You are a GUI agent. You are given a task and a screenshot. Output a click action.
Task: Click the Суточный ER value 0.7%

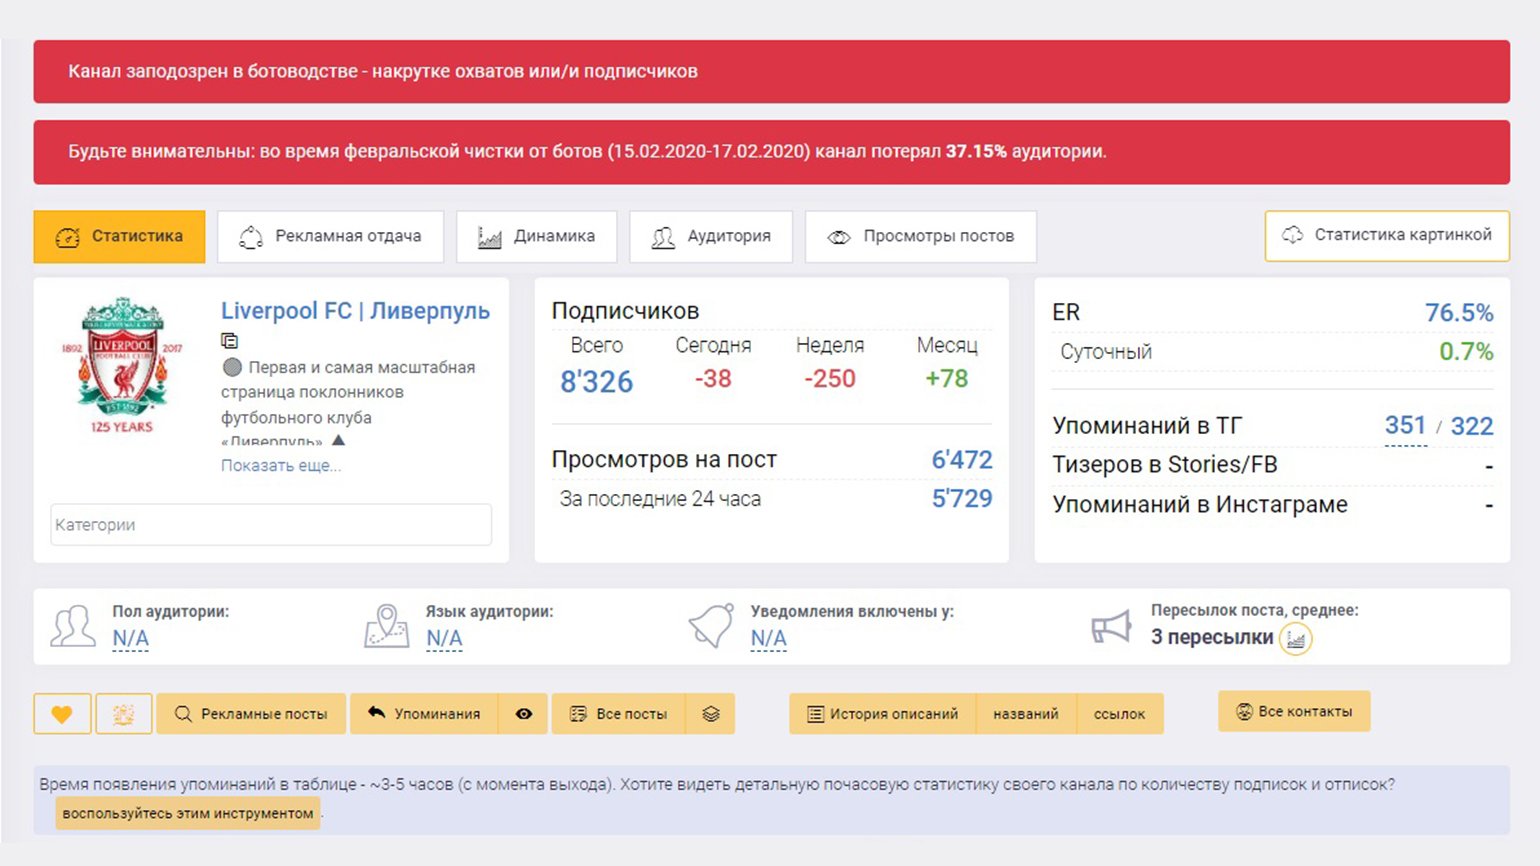click(1466, 352)
